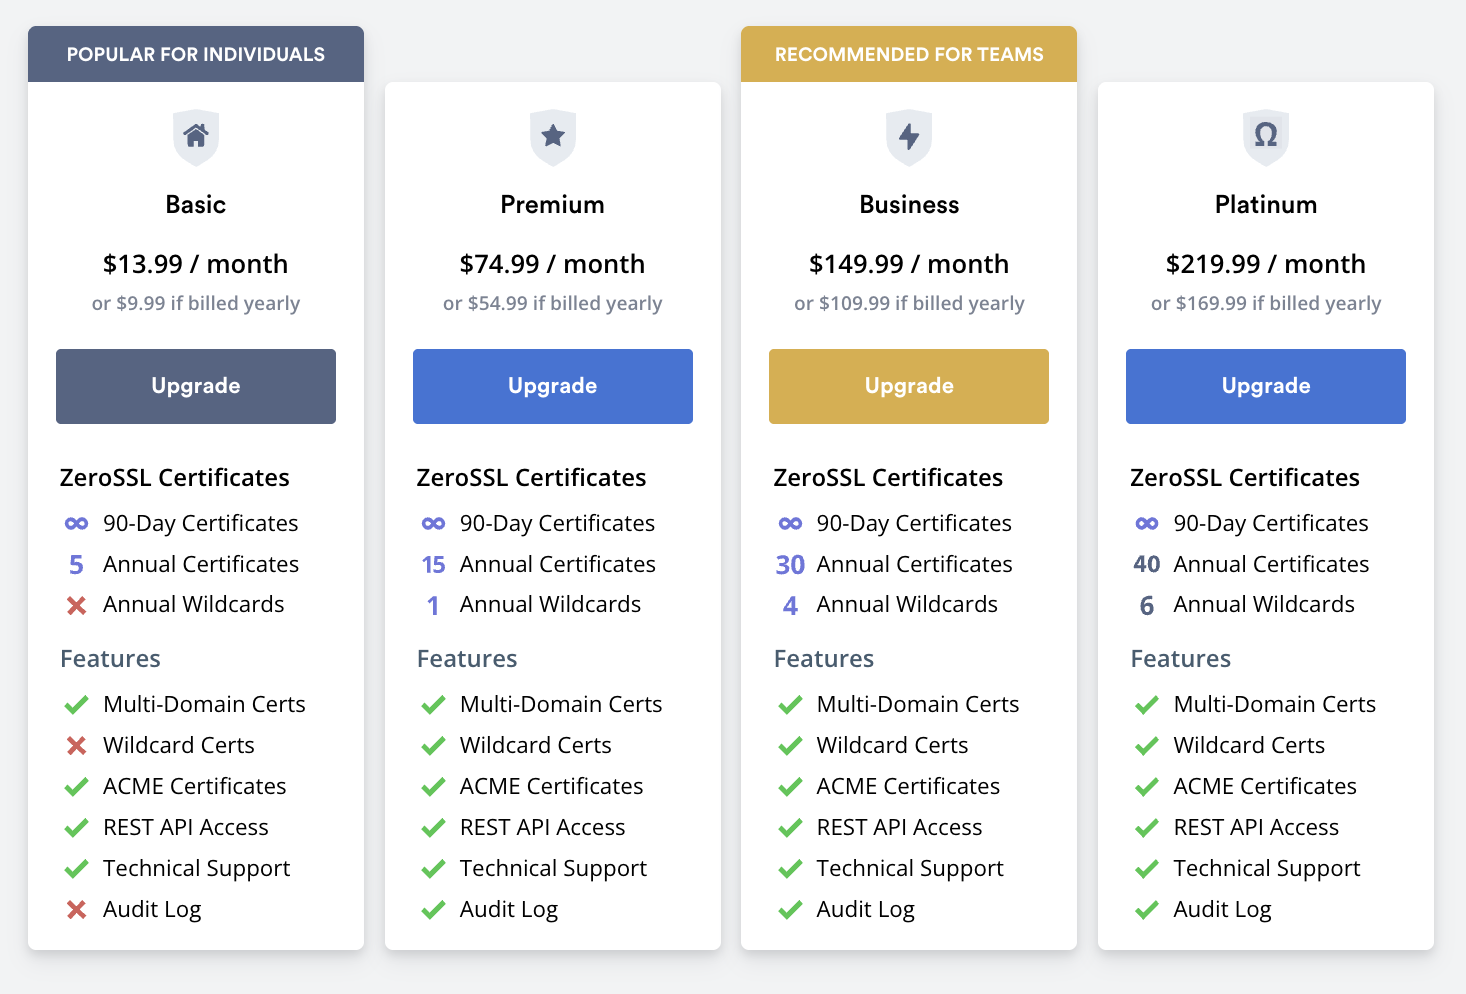Screen dimensions: 1466x994
Task: Click the Premium plan's 1 Annual Wildcards count
Action: pyautogui.click(x=433, y=606)
